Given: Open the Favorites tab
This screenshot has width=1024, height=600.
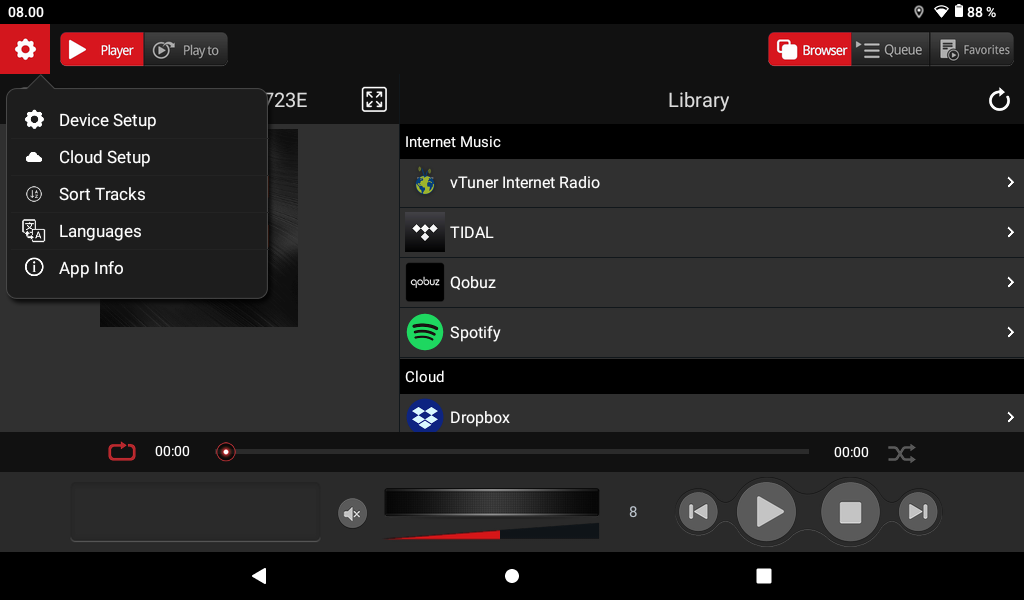Looking at the screenshot, I should point(973,50).
